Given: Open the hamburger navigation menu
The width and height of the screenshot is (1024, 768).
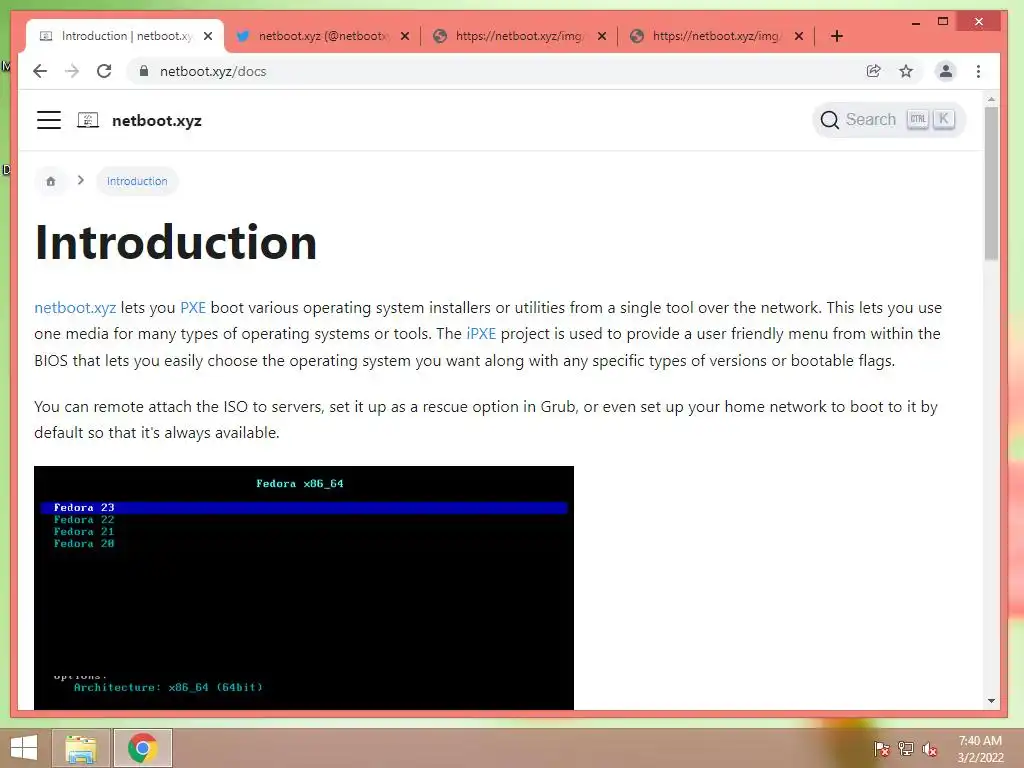Looking at the screenshot, I should tap(49, 120).
